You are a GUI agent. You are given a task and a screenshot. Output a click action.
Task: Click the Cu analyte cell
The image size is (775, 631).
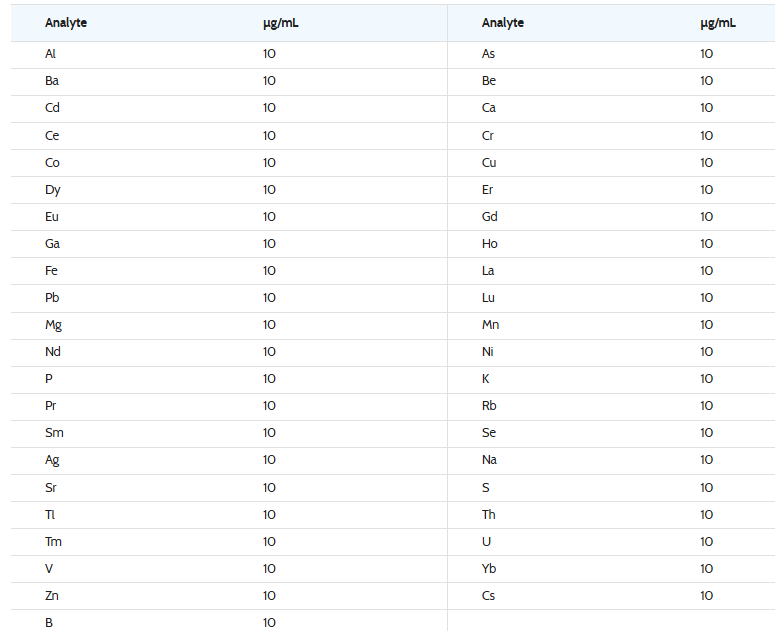489,163
